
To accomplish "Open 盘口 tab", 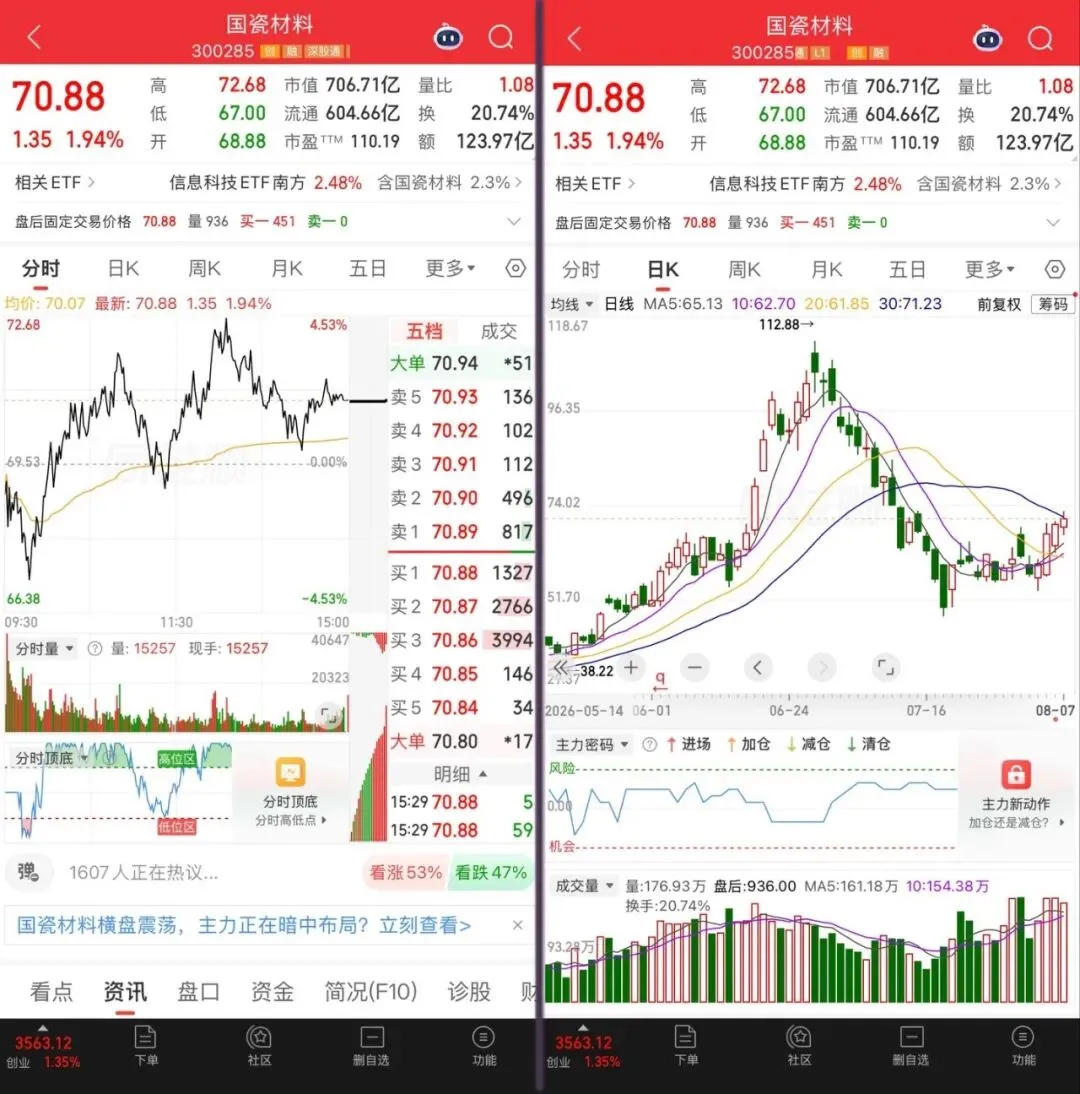I will point(198,991).
